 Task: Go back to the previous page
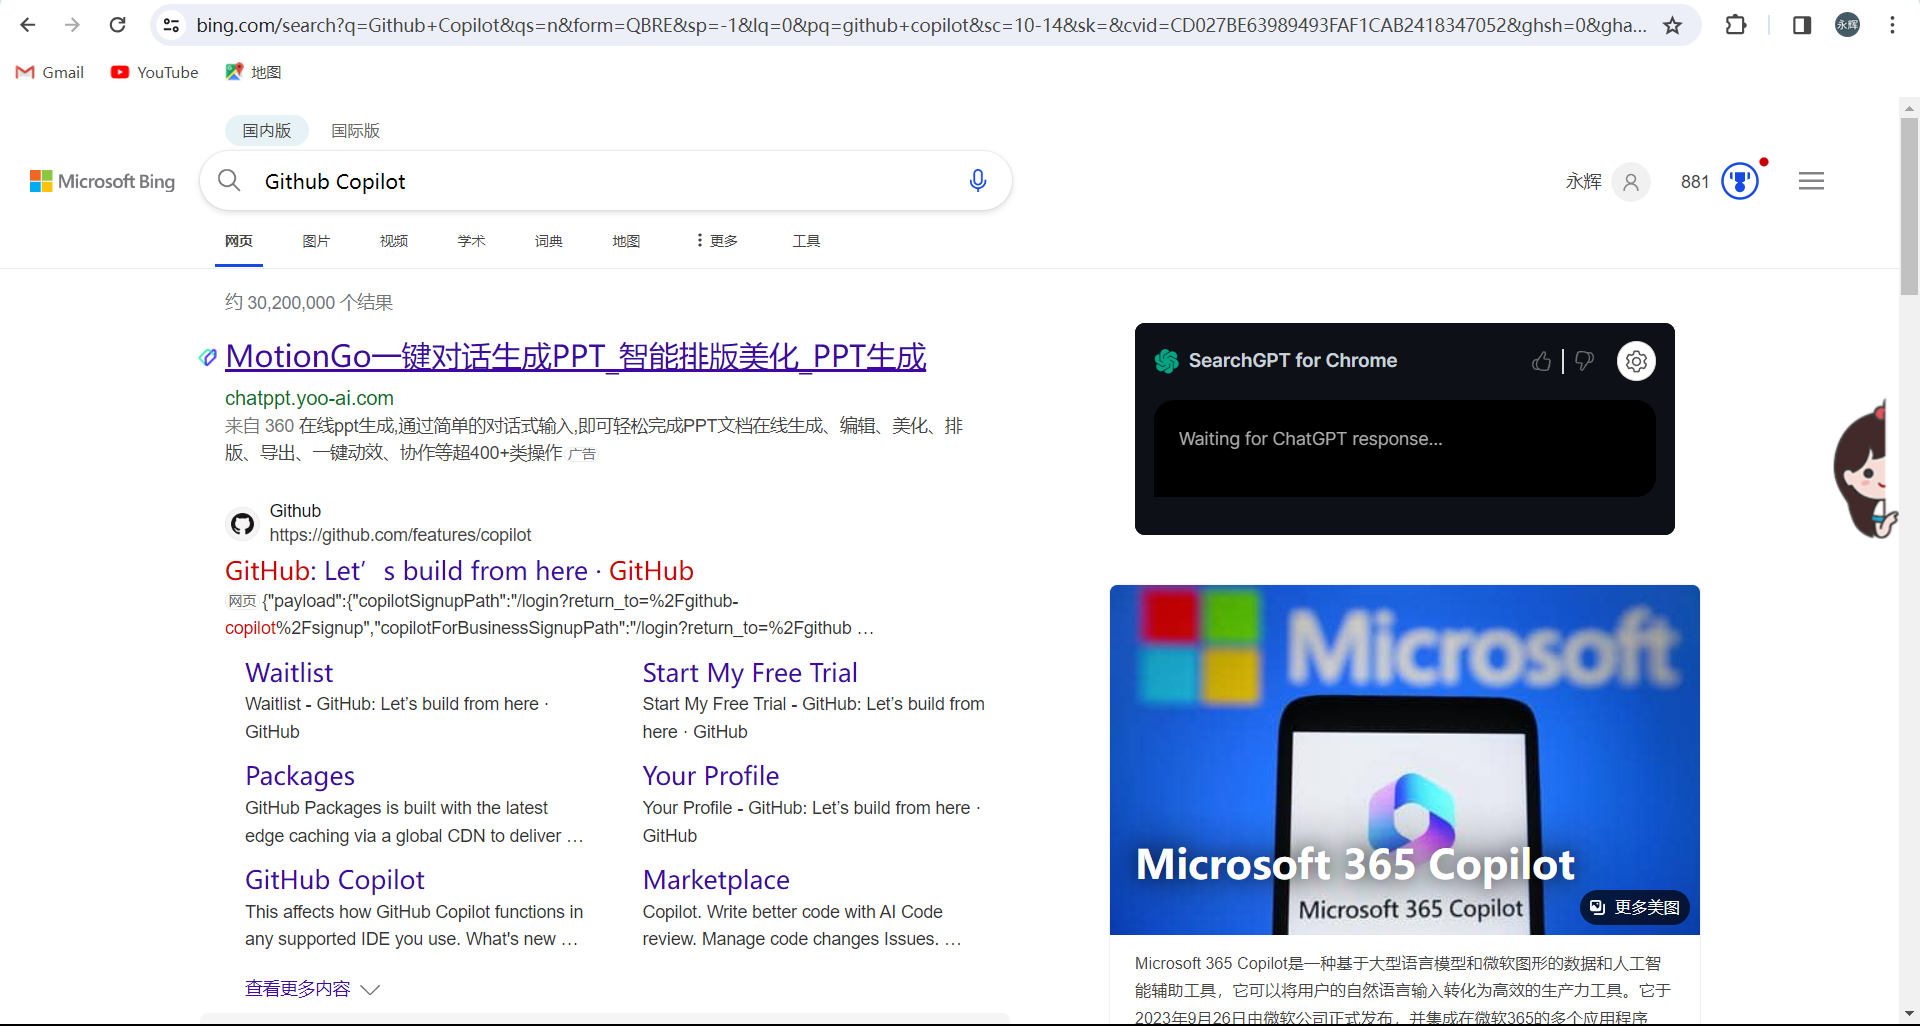pos(28,25)
